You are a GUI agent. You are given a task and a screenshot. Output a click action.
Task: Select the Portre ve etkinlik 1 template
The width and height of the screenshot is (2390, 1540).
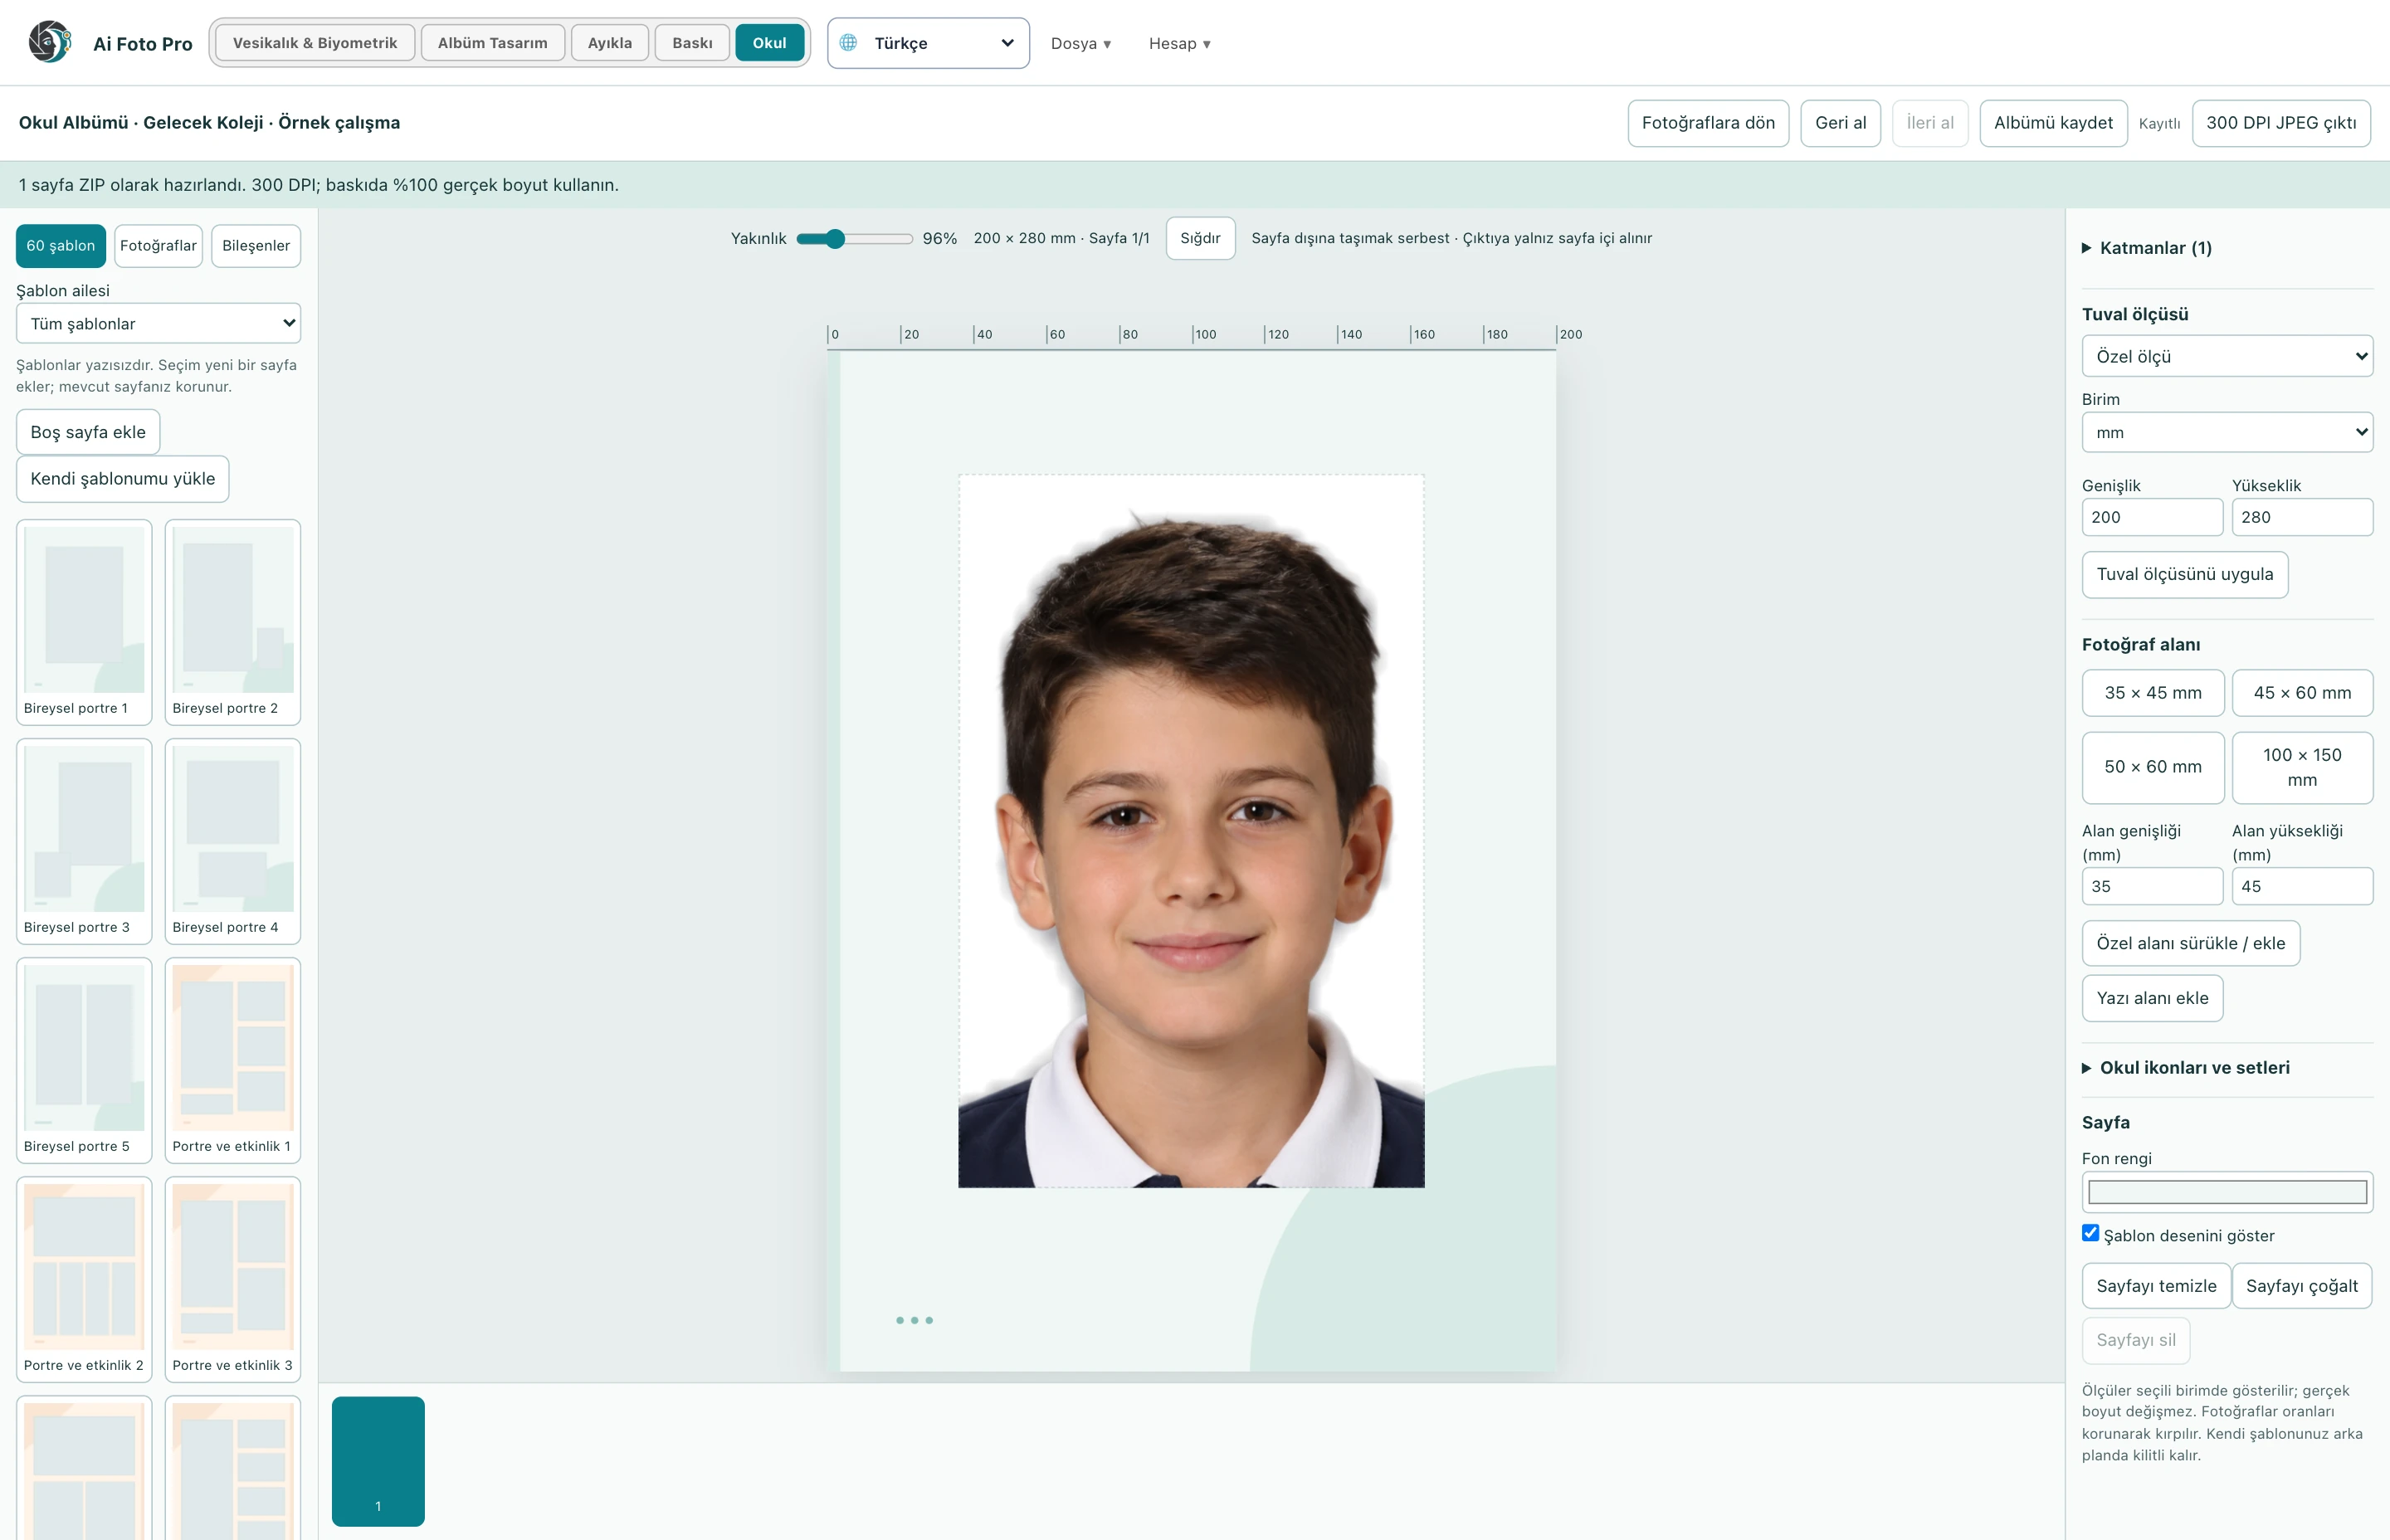coord(232,1060)
